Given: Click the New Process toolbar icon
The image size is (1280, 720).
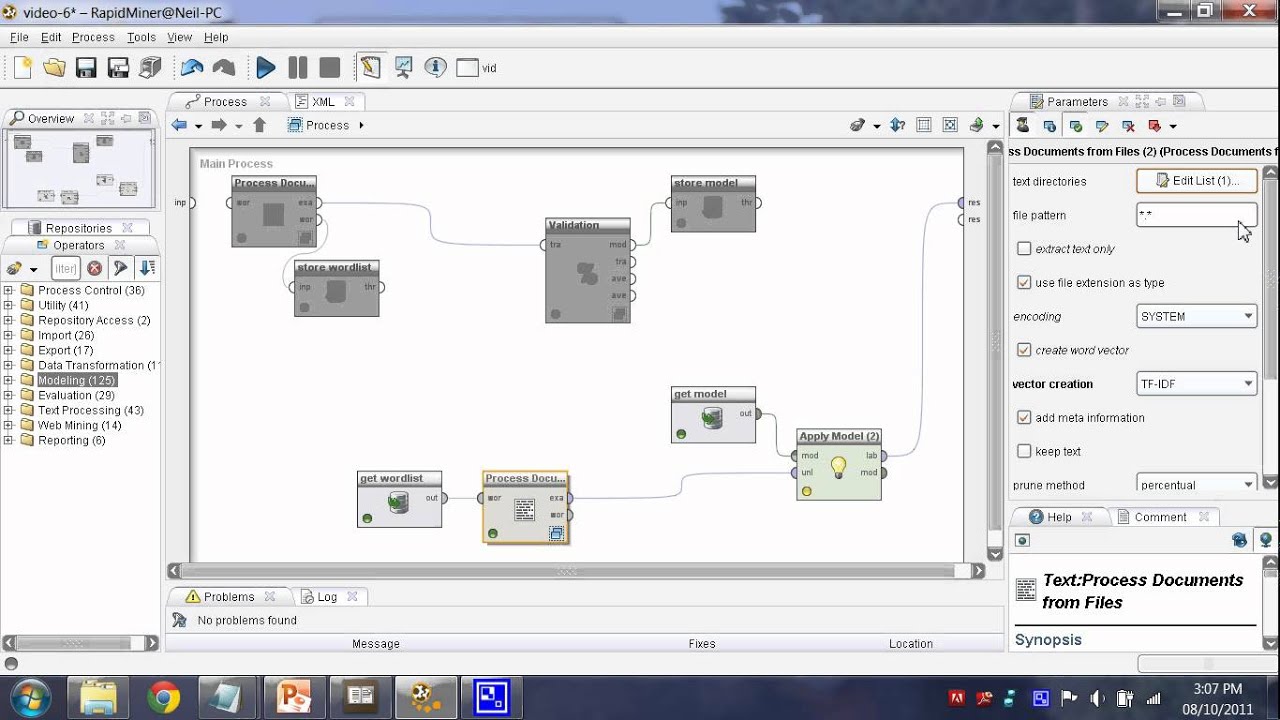Looking at the screenshot, I should (x=23, y=68).
